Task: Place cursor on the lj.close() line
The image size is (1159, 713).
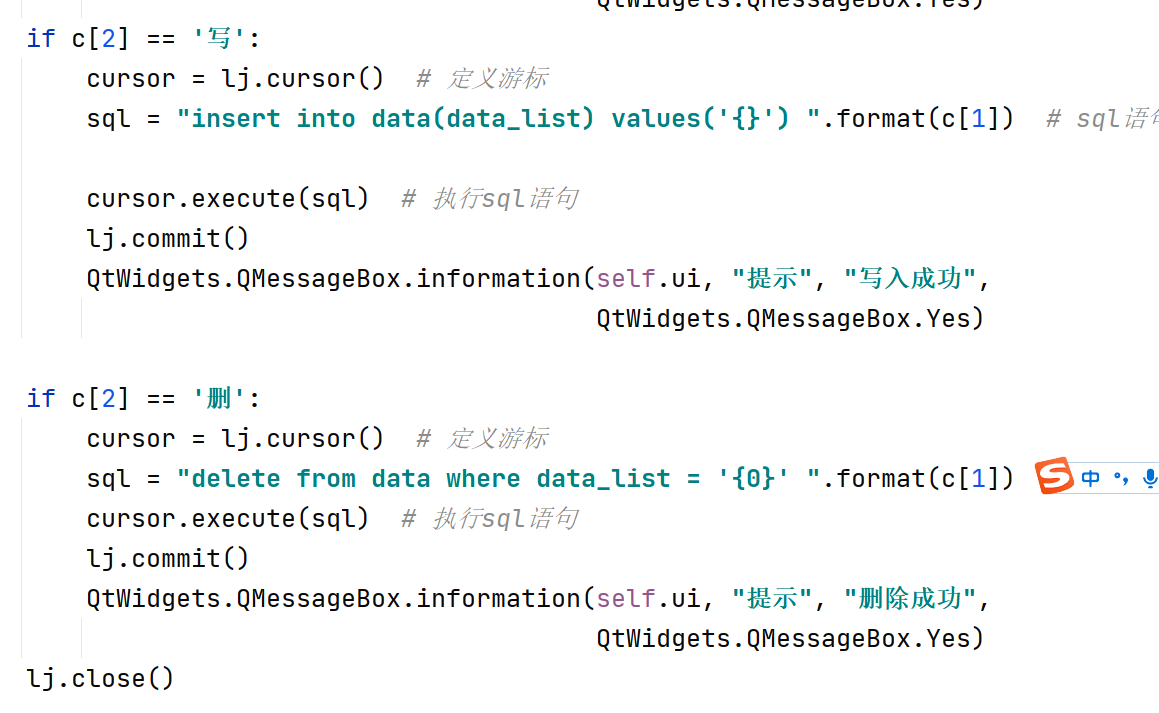Action: click(100, 679)
